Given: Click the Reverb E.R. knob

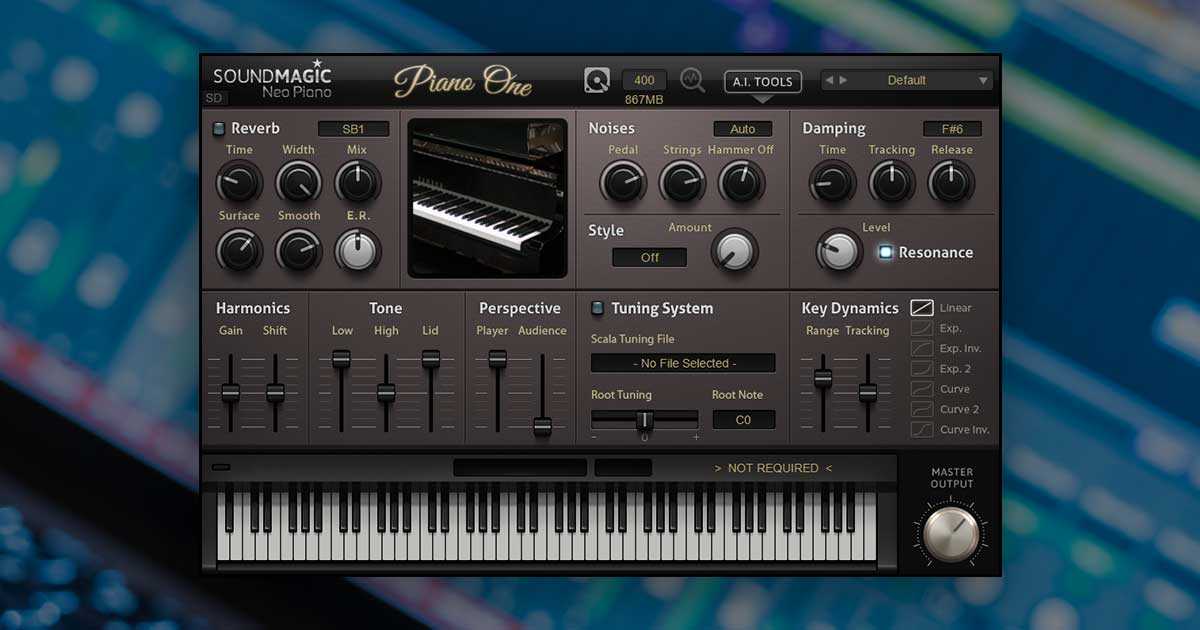Looking at the screenshot, I should [357, 250].
